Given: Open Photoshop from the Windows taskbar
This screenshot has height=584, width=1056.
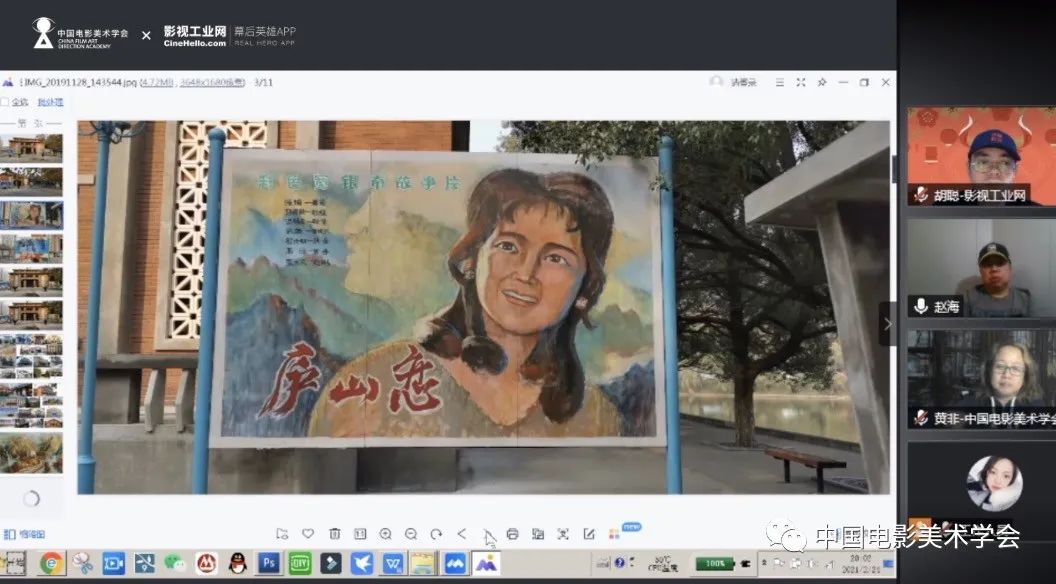Looking at the screenshot, I should click(x=268, y=563).
